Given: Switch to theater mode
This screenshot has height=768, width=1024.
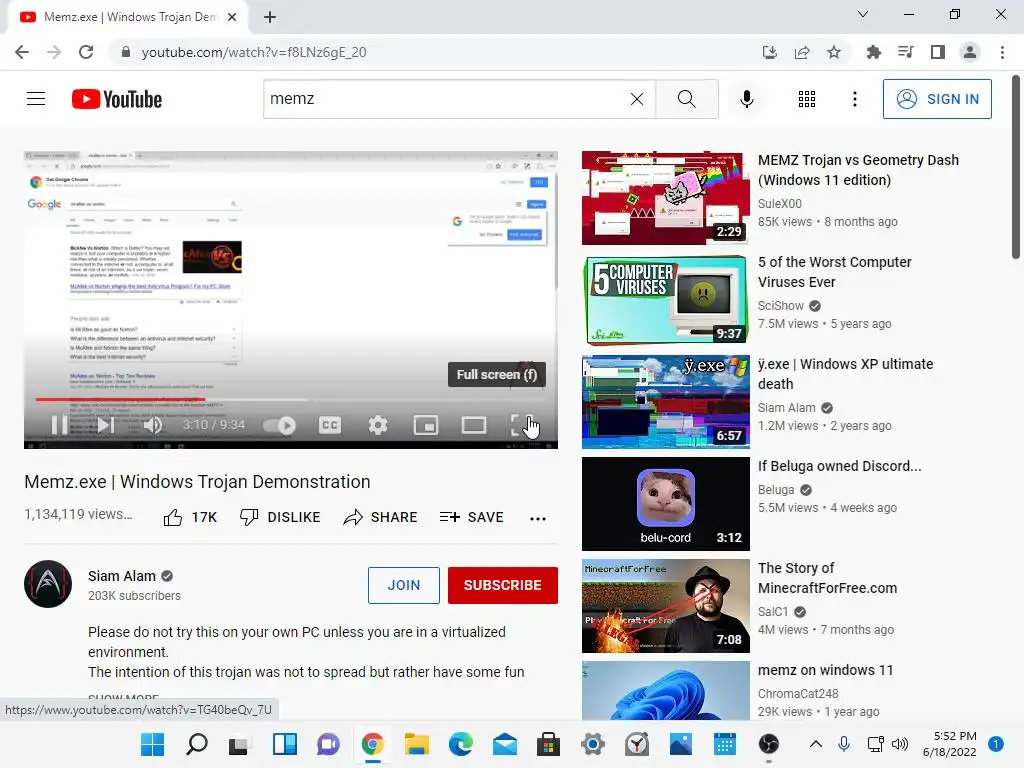Looking at the screenshot, I should click(473, 426).
